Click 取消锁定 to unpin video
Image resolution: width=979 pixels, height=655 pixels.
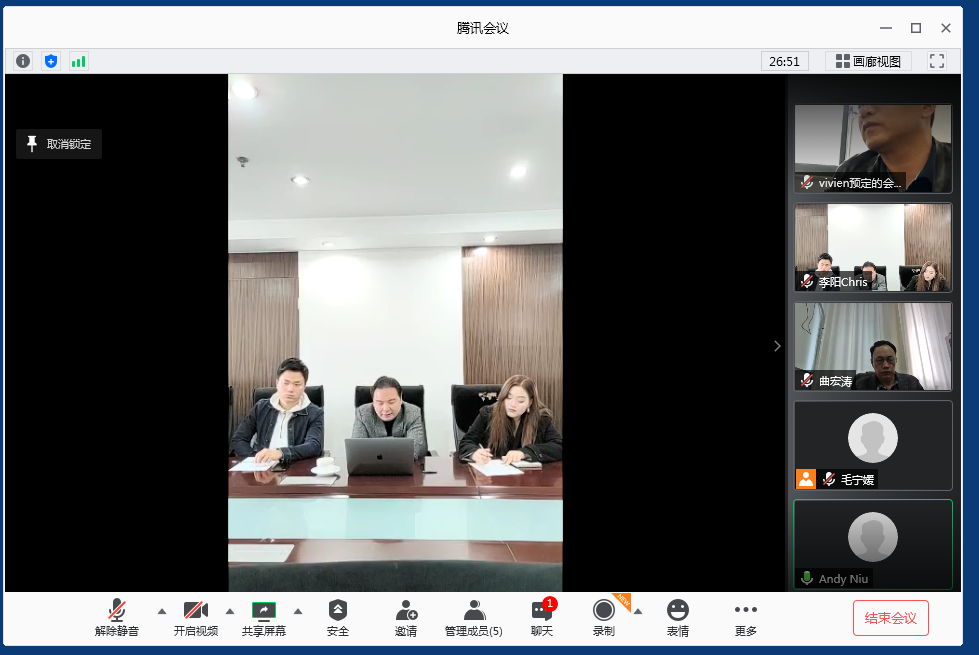tap(59, 144)
